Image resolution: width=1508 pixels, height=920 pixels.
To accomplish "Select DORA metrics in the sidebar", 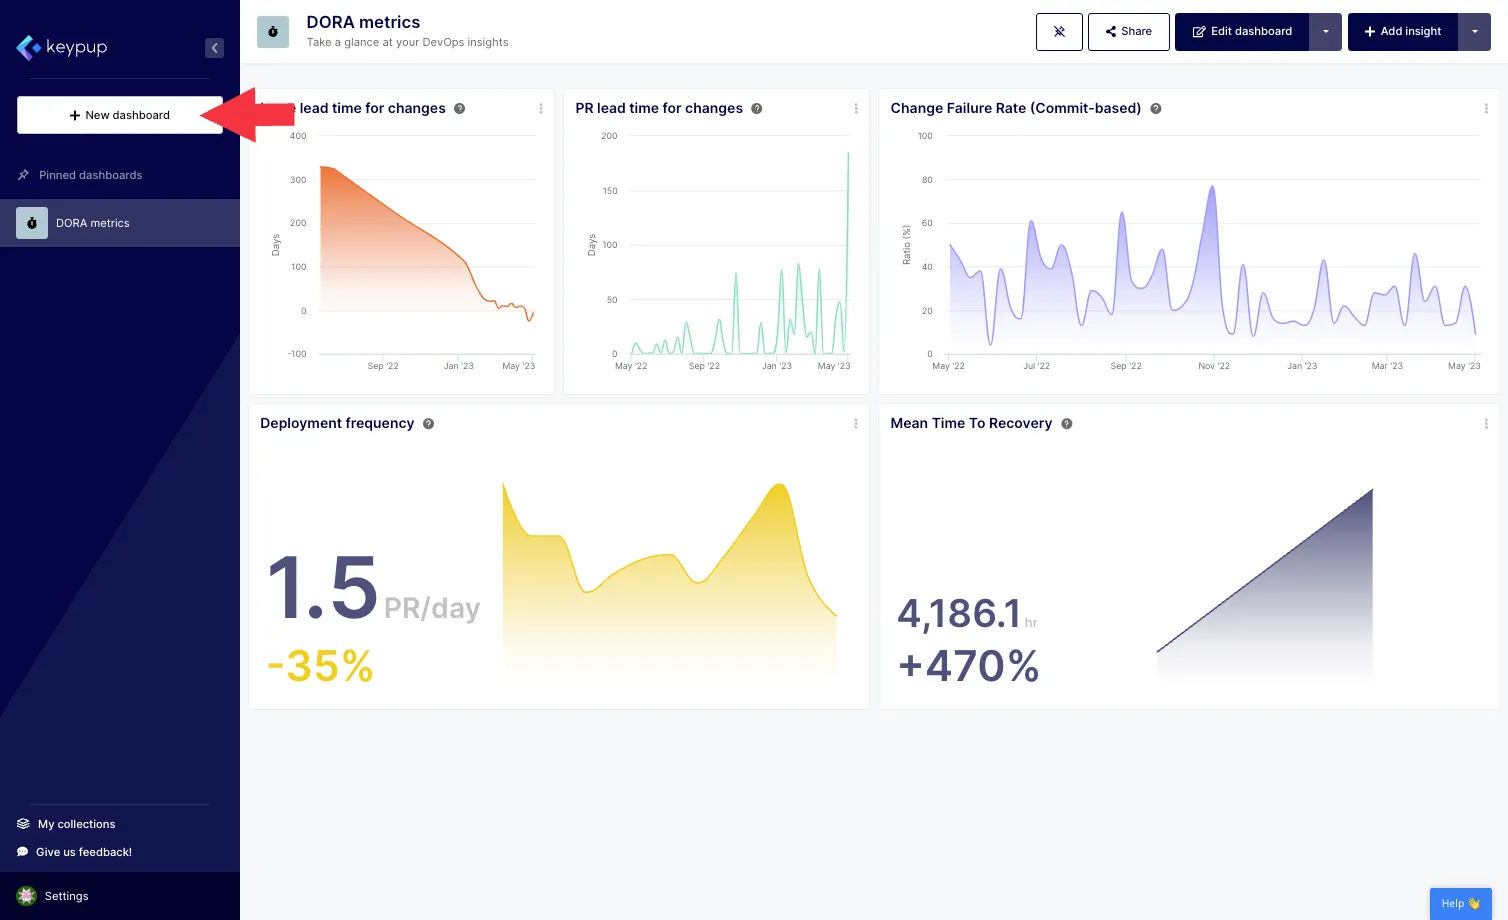I will pyautogui.click(x=93, y=223).
